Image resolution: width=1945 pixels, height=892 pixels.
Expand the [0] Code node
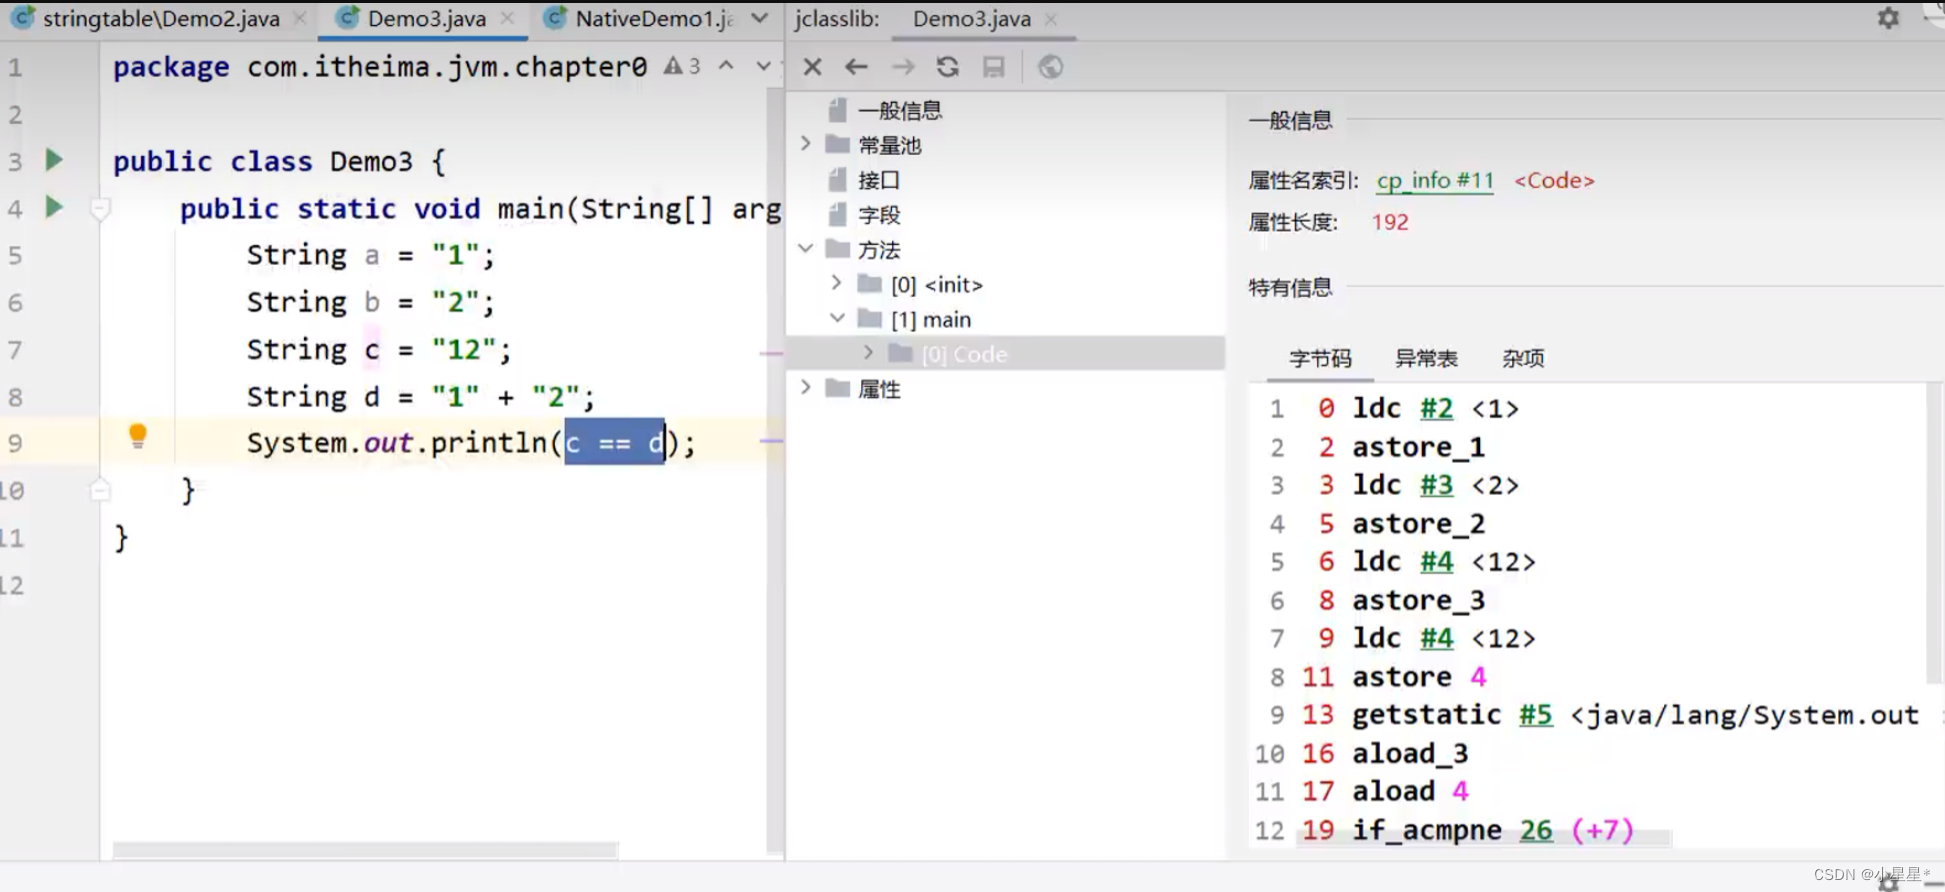coord(868,353)
